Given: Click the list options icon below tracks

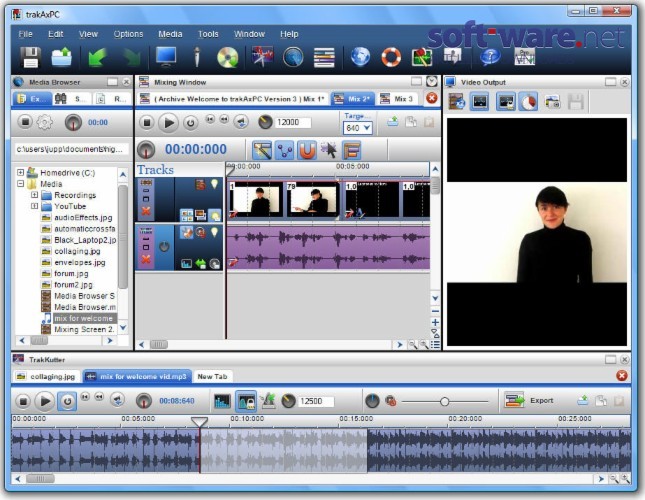Looking at the screenshot, I should [435, 345].
